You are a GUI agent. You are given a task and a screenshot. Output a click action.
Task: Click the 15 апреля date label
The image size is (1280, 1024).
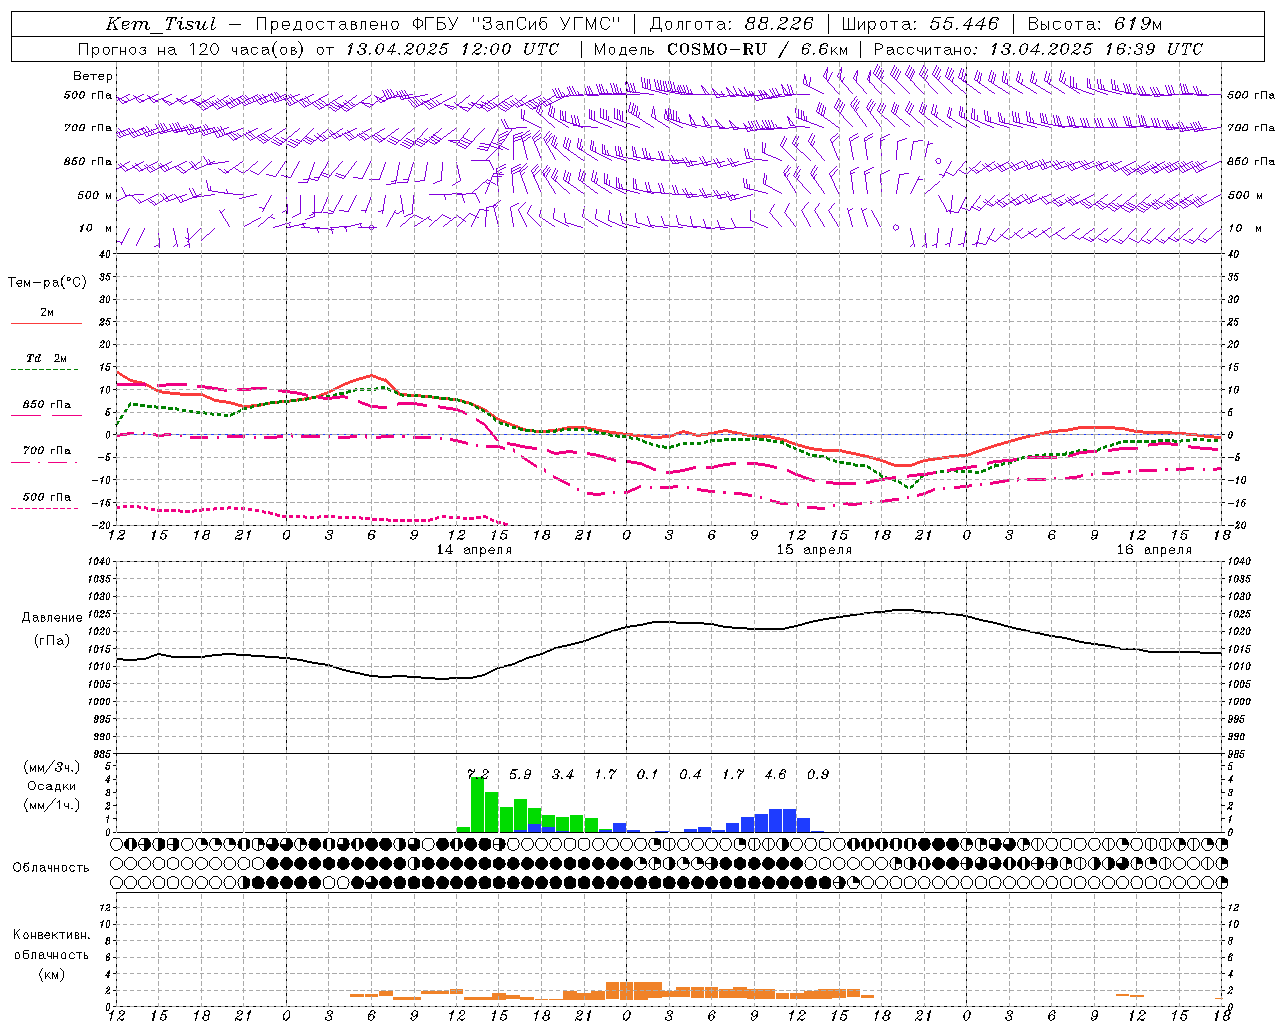tap(814, 550)
